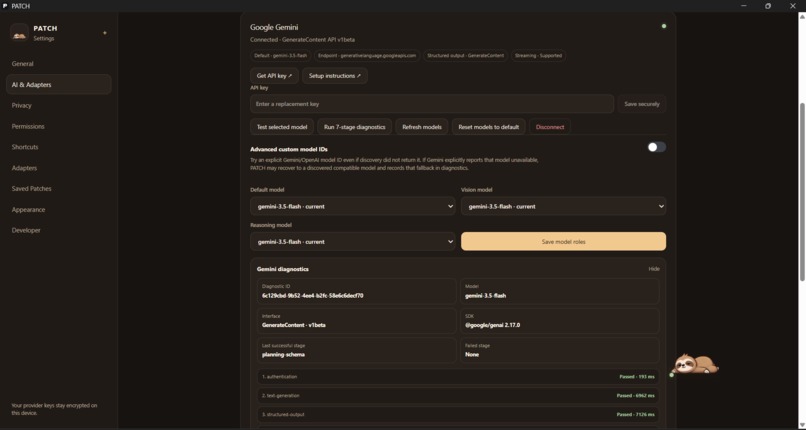Open General settings section
The image size is (806, 430).
pos(59,64)
